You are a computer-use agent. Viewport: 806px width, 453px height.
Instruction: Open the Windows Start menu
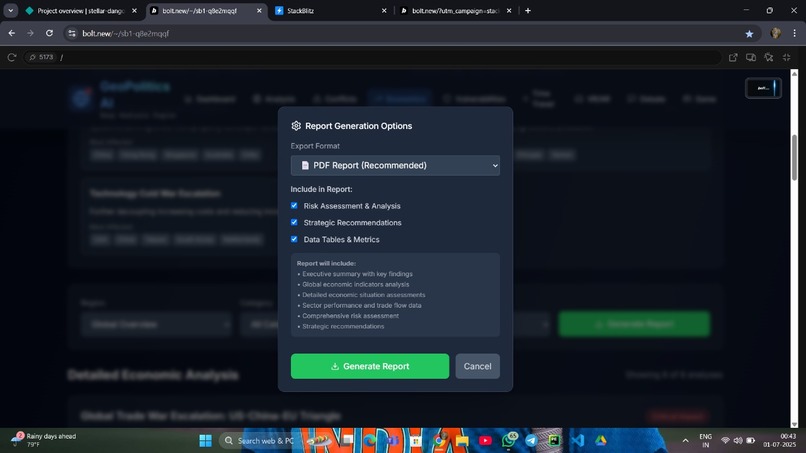(x=205, y=441)
